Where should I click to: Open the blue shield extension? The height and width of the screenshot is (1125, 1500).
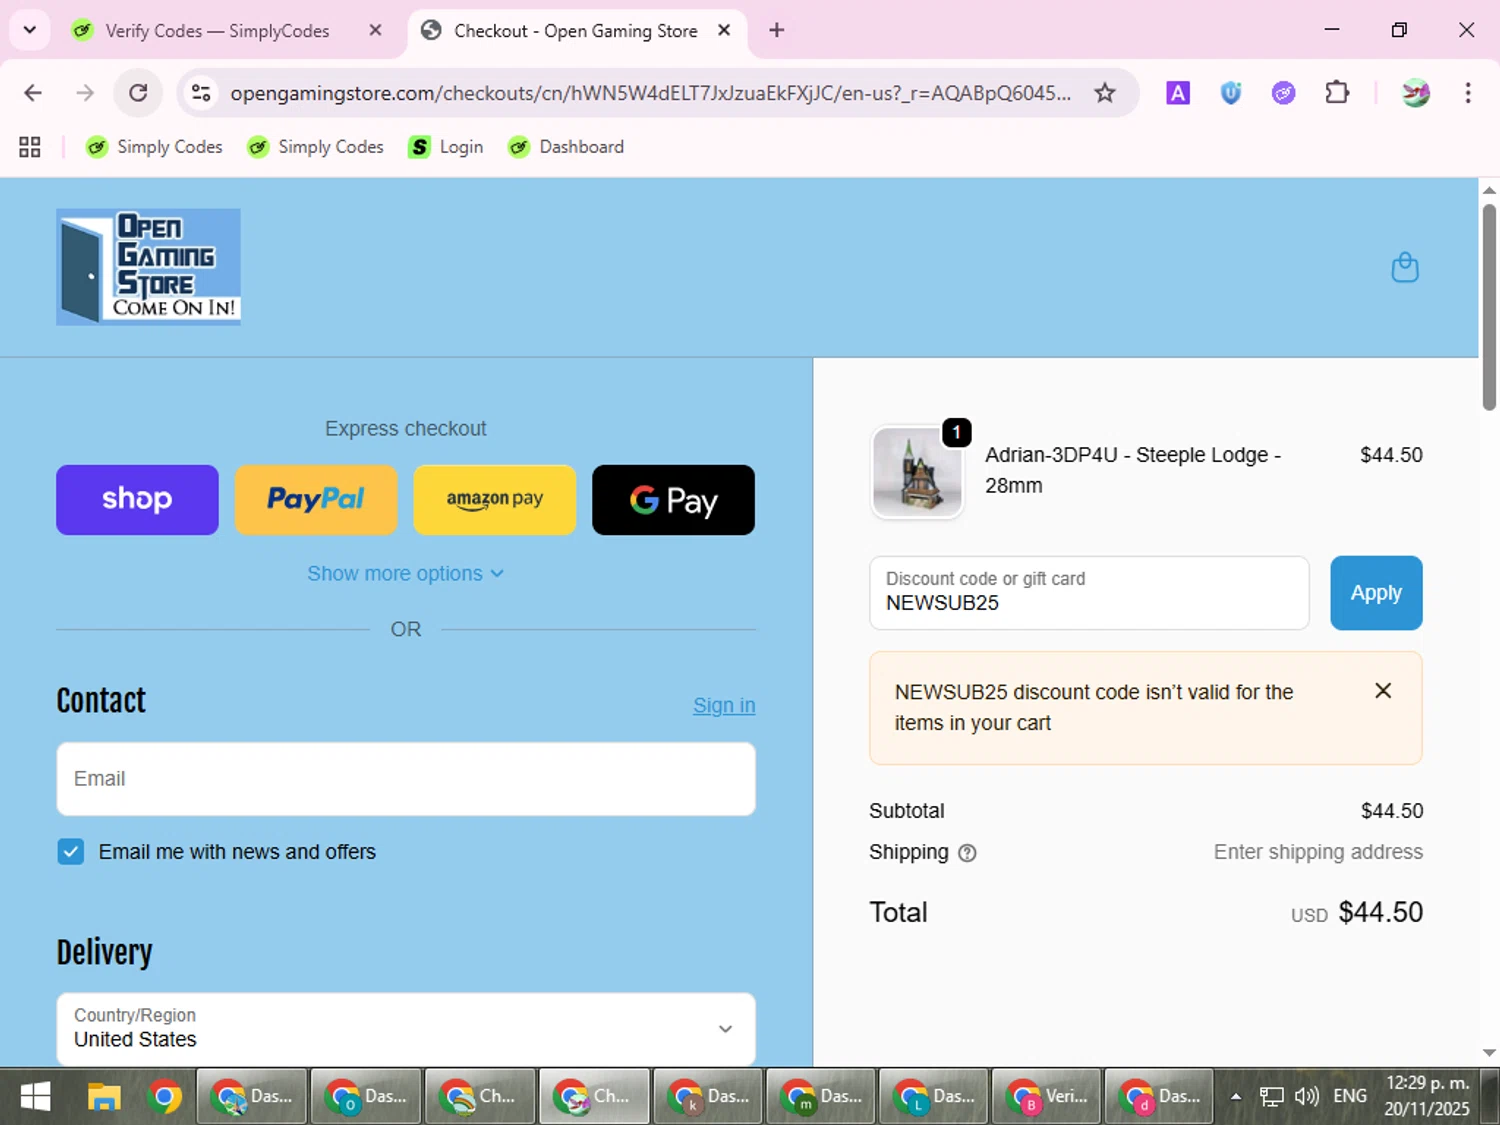point(1231,93)
